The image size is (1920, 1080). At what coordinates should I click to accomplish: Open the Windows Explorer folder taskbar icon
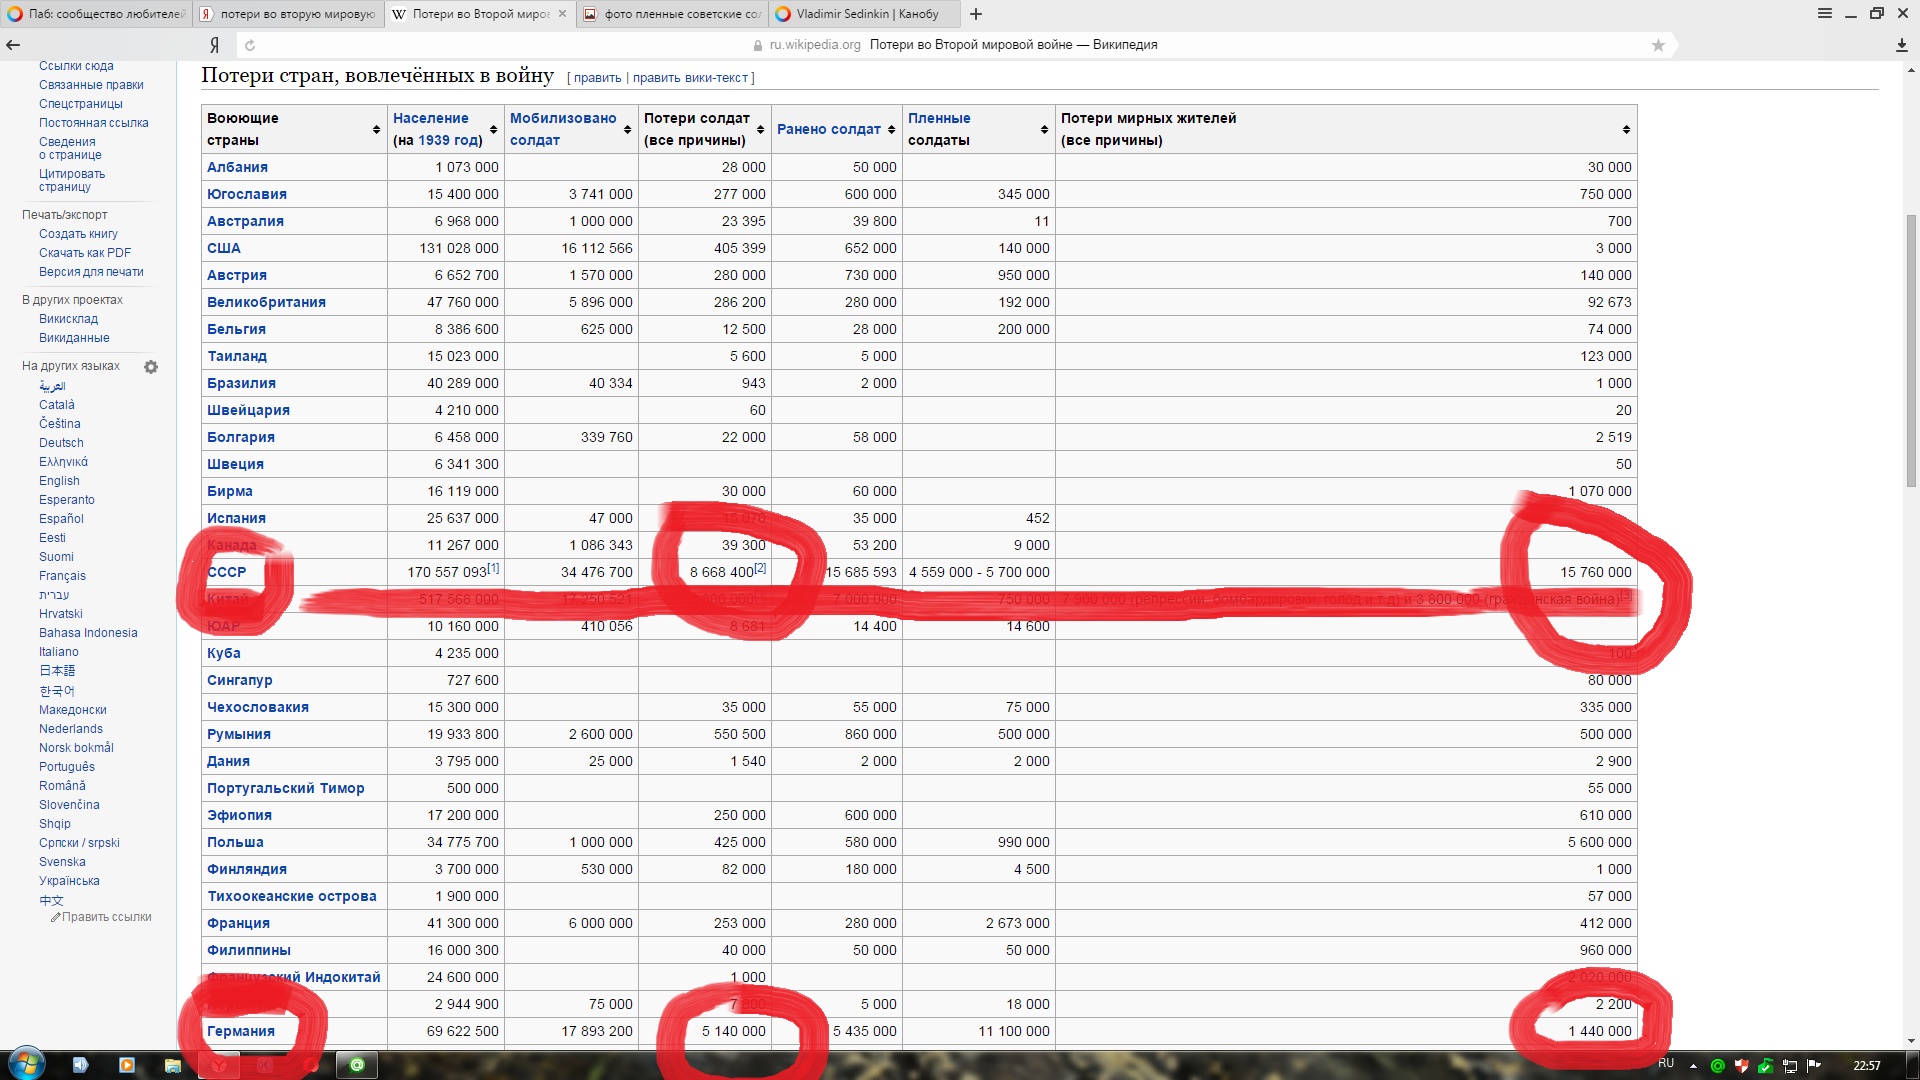[173, 1065]
